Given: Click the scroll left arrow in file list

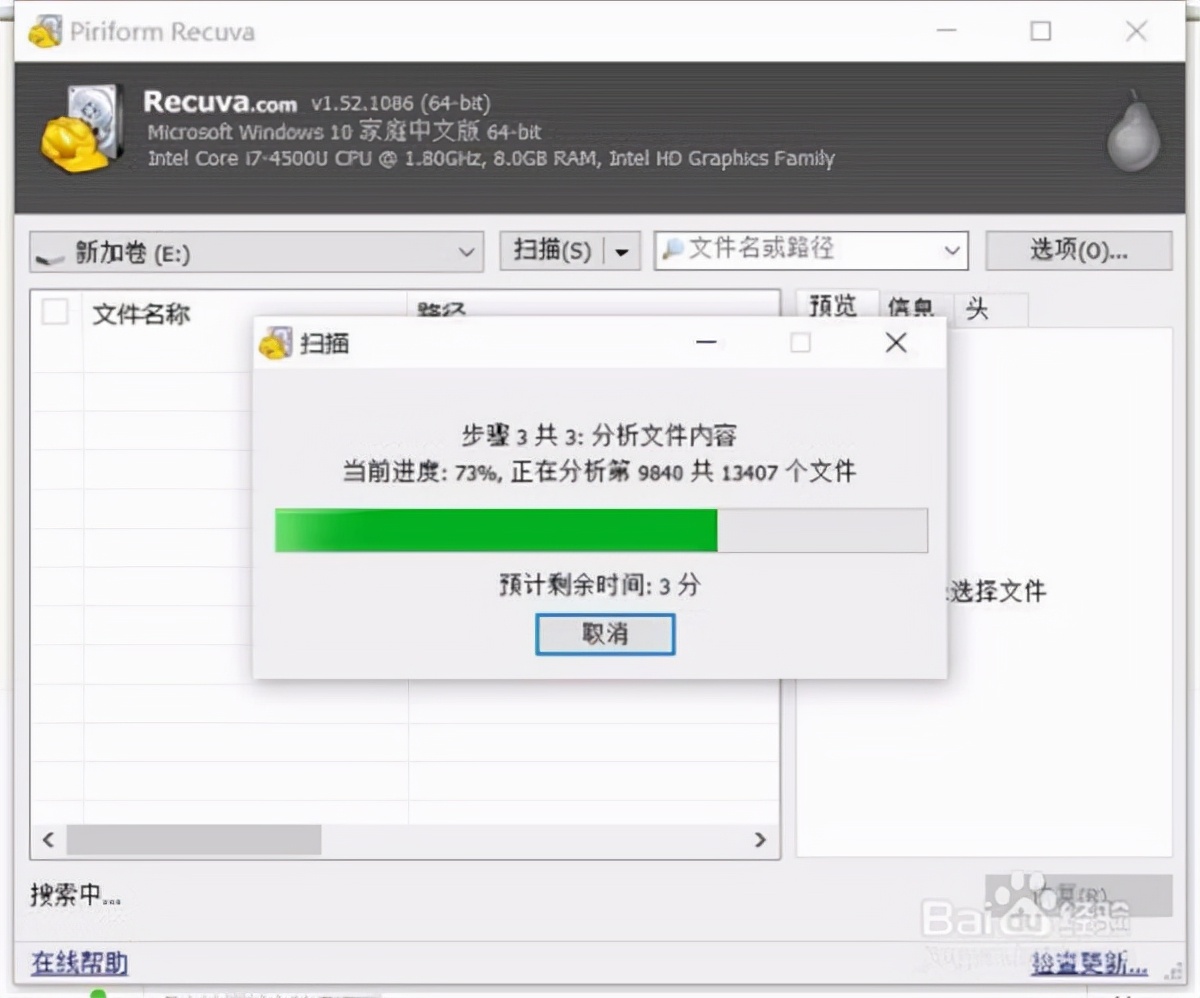Looking at the screenshot, I should [x=48, y=839].
